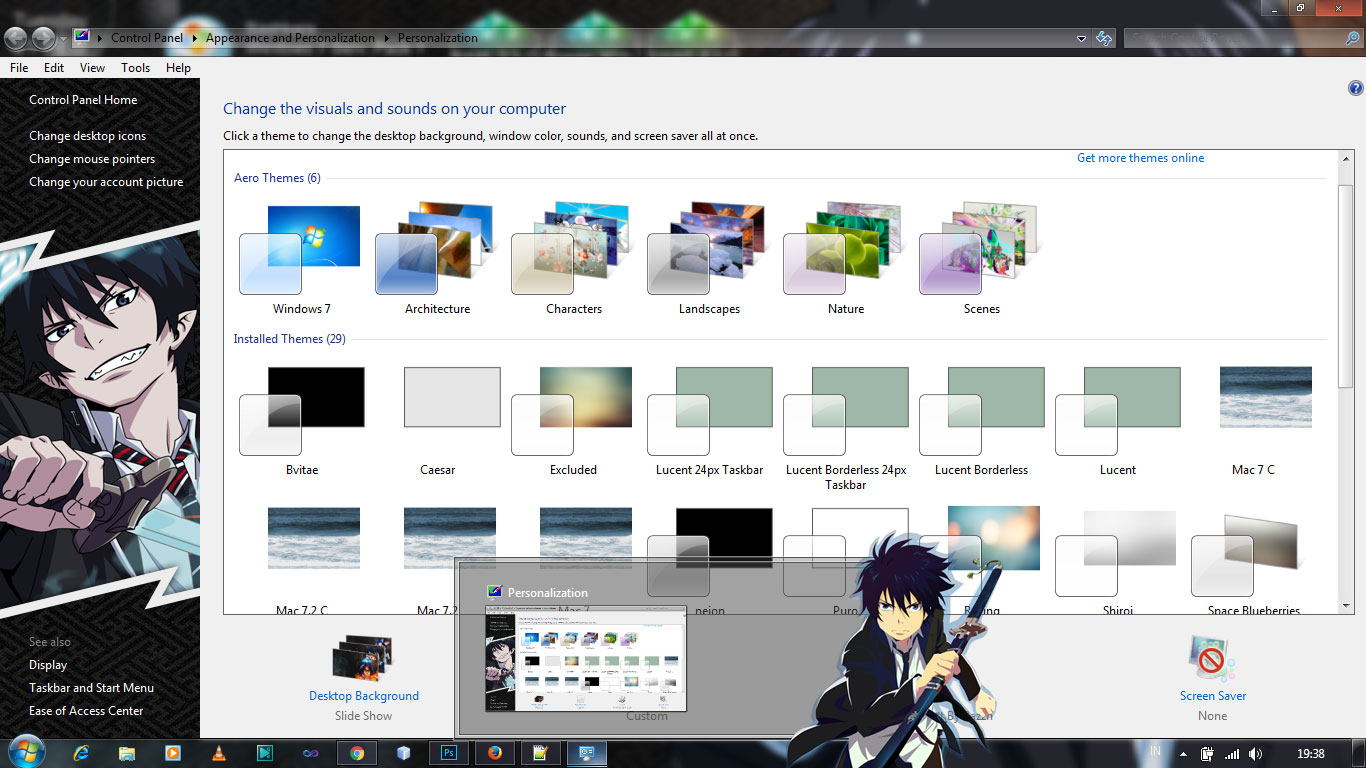Apply the Architecture Aero theme
The width and height of the screenshot is (1366, 768).
pos(437,258)
